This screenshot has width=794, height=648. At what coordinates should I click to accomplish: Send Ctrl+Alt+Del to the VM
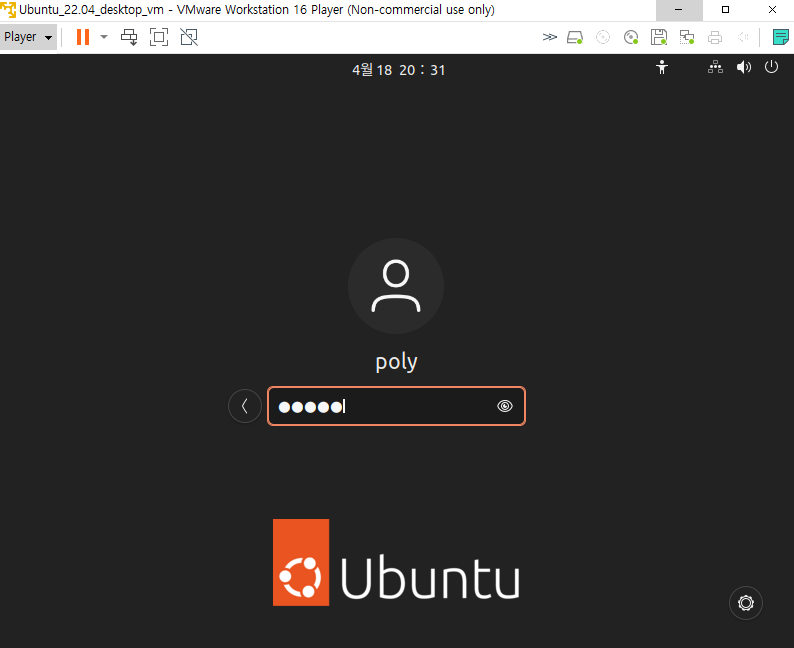129,37
